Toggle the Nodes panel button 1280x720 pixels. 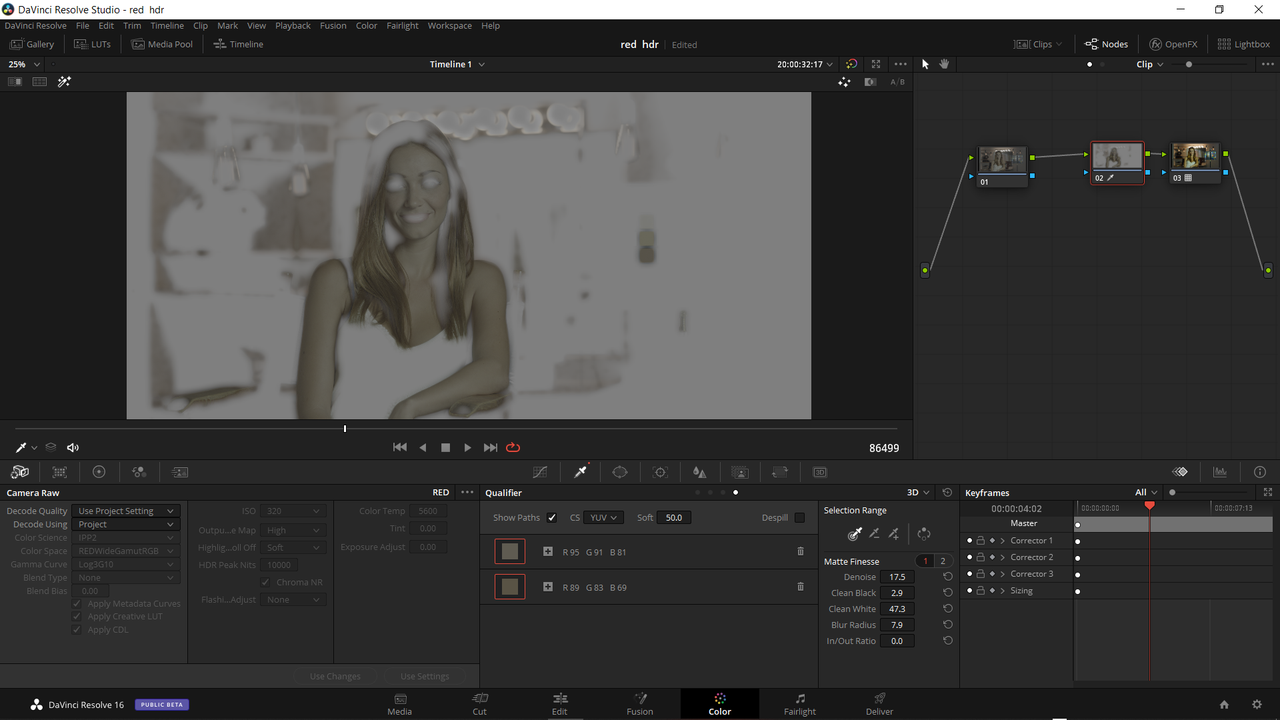[1107, 44]
